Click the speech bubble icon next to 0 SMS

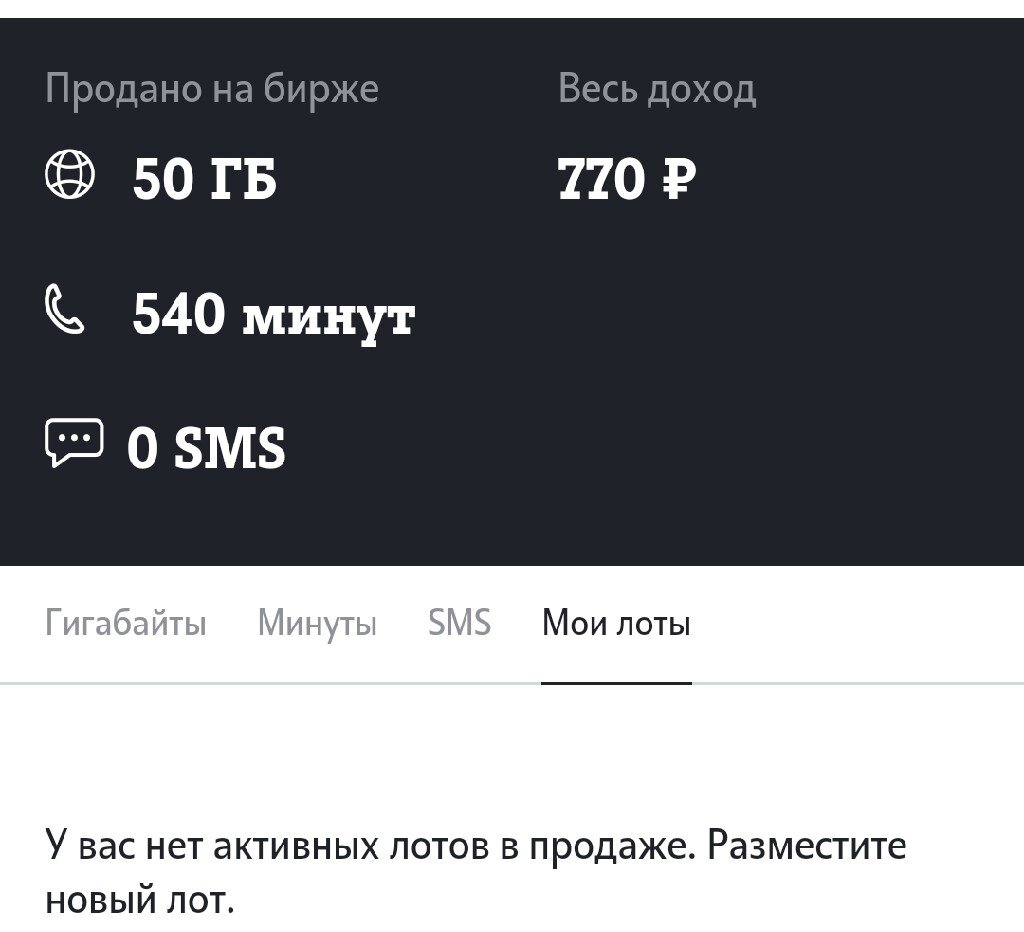[75, 440]
